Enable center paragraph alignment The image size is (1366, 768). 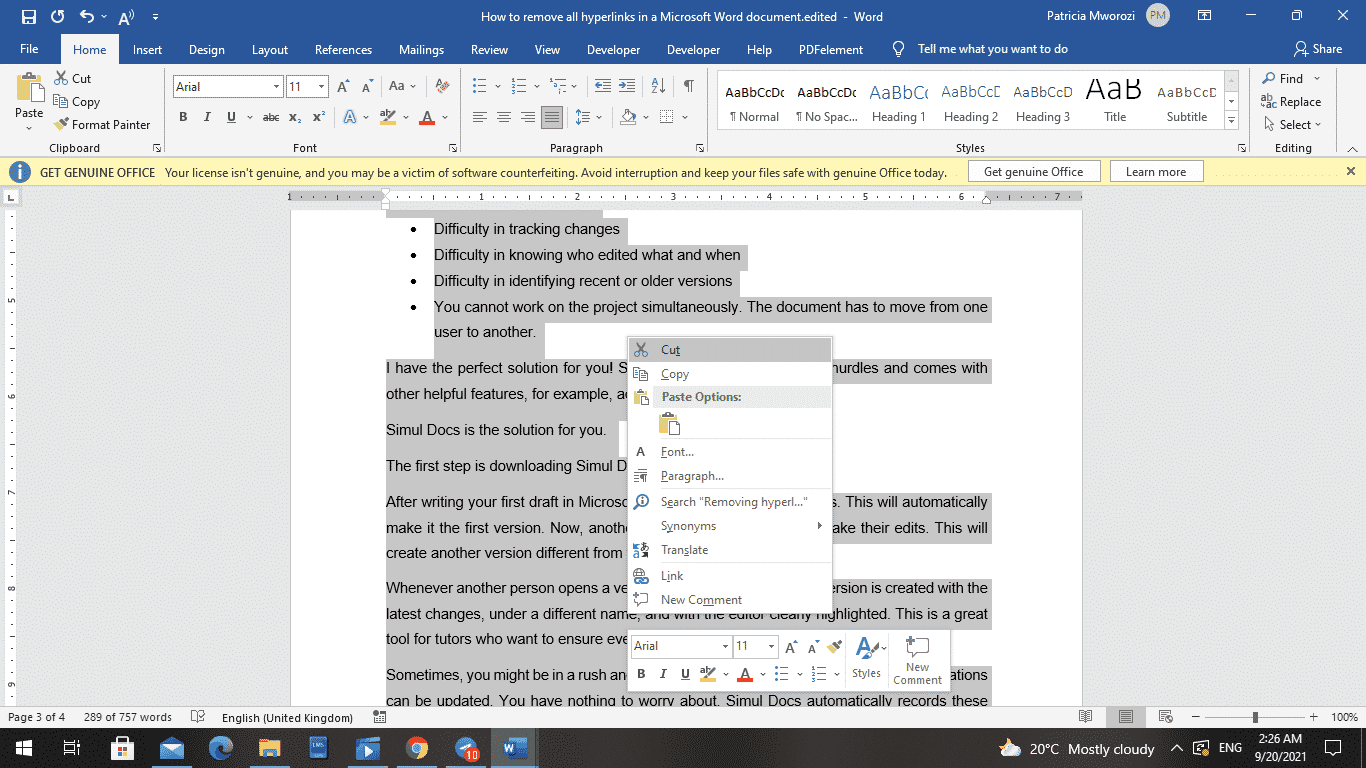(504, 116)
